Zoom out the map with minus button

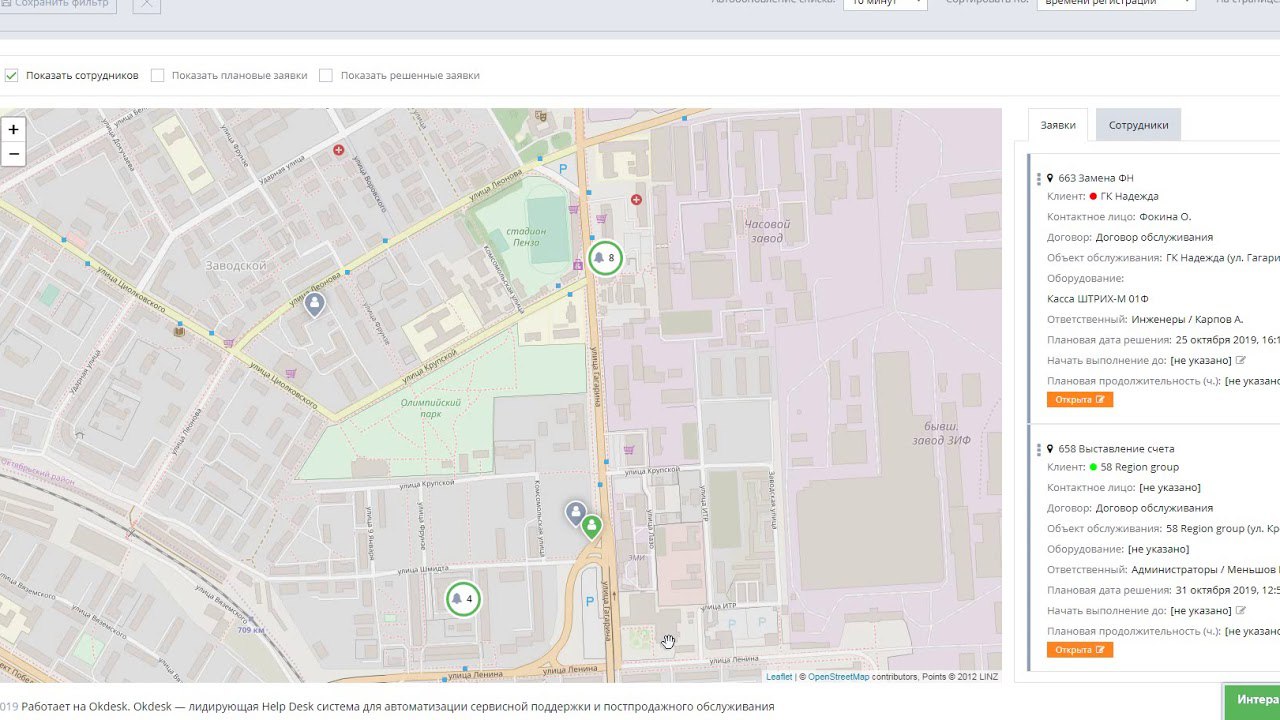pos(13,154)
